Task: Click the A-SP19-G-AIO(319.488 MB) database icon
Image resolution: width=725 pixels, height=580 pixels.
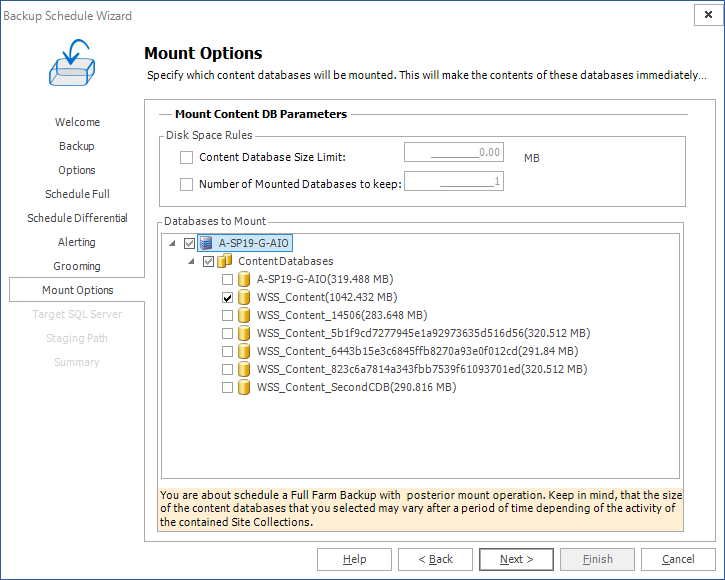Action: pyautogui.click(x=244, y=279)
